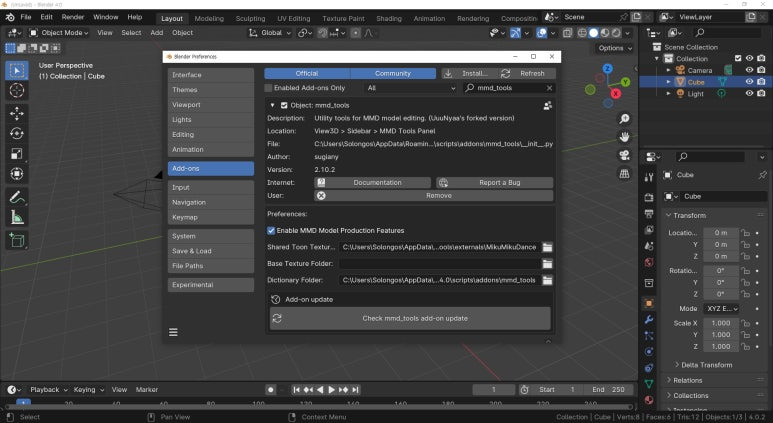
Task: Hide the Cube in viewport
Action: point(749,81)
